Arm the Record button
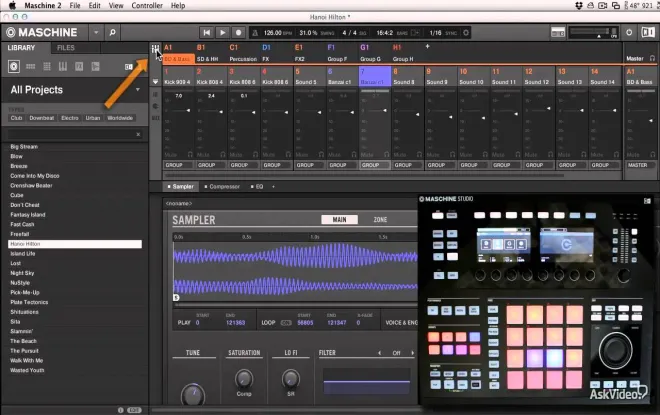The image size is (660, 415). click(x=238, y=32)
